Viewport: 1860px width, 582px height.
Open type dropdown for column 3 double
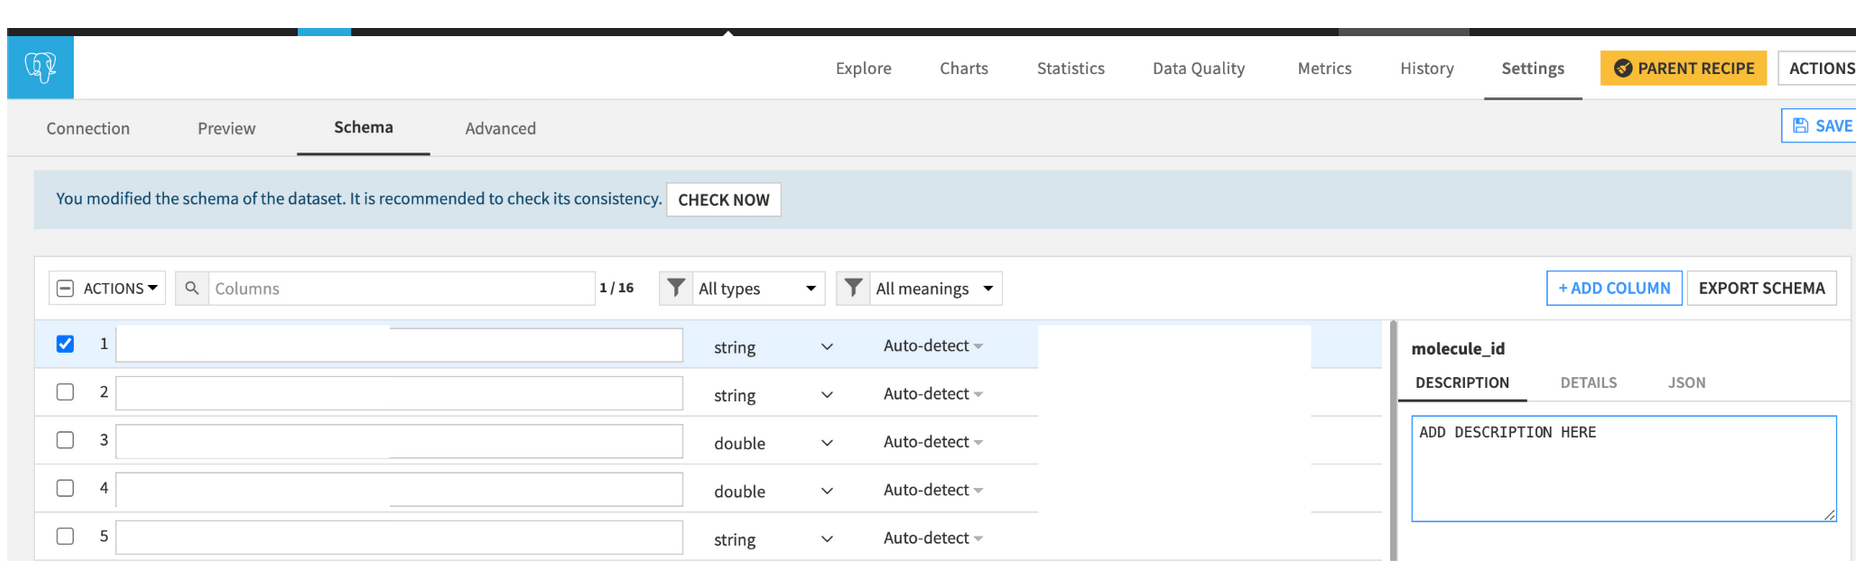(x=773, y=443)
